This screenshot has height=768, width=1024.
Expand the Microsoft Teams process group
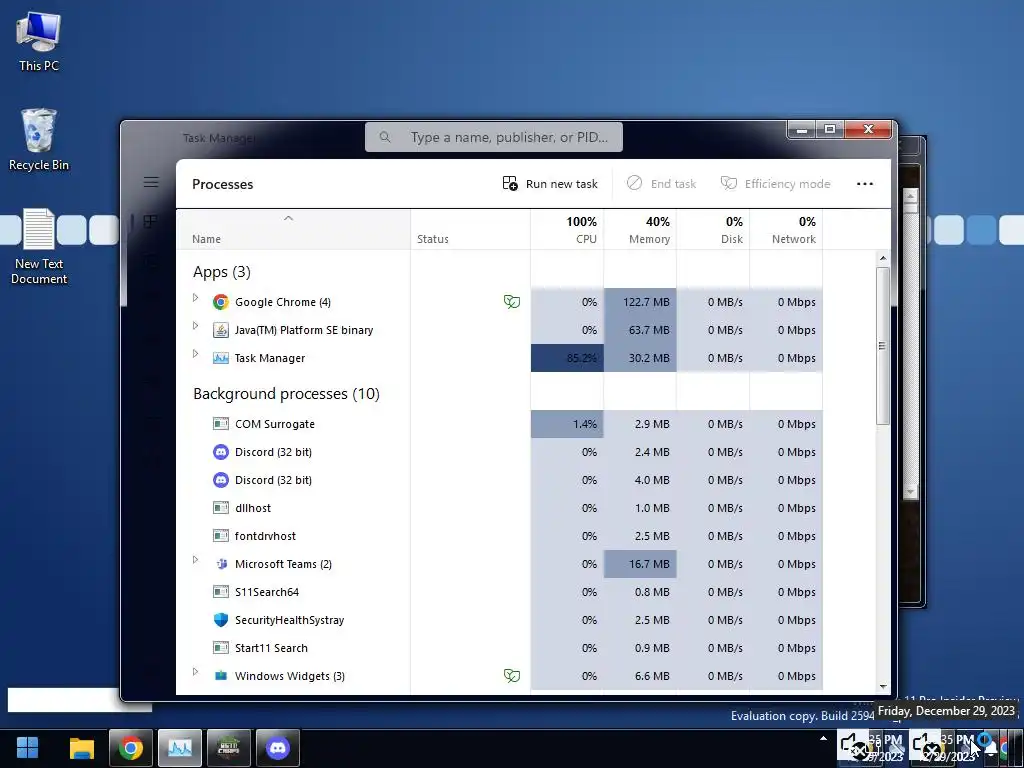tap(195, 560)
